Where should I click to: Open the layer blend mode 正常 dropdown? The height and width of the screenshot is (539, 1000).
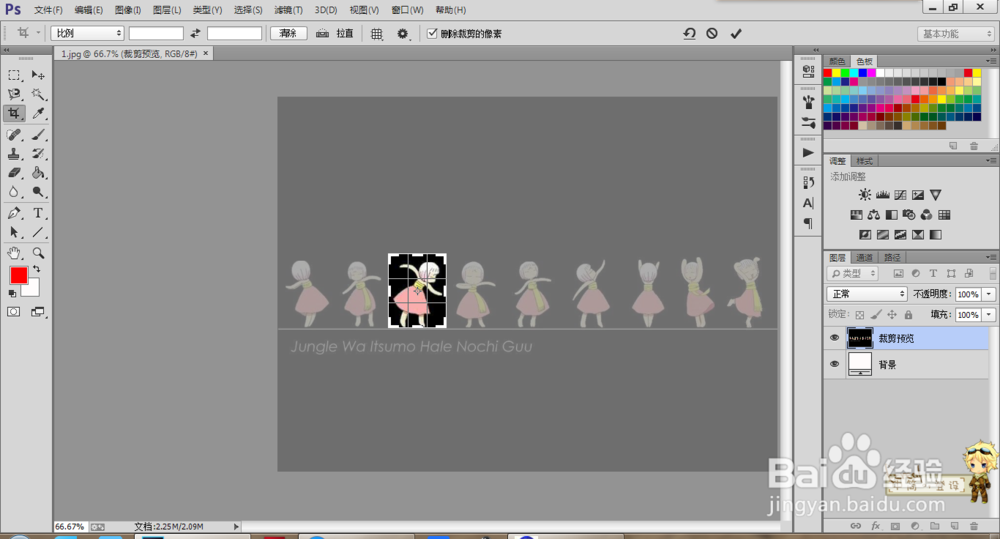866,294
